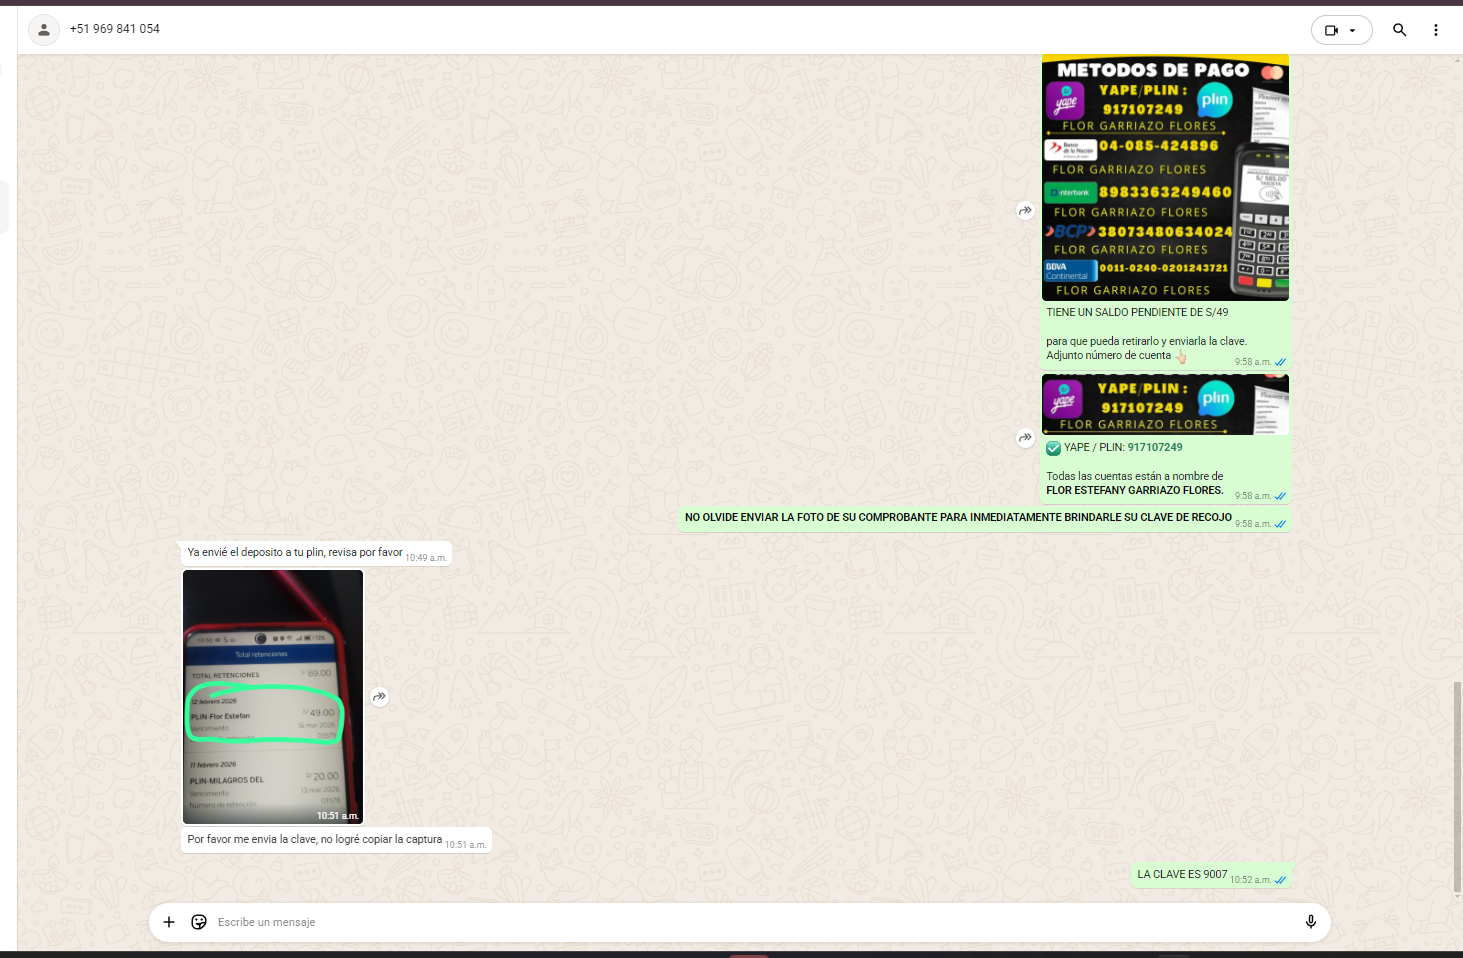This screenshot has width=1463, height=958.
Task: Start recording a voice message
Action: click(1310, 922)
